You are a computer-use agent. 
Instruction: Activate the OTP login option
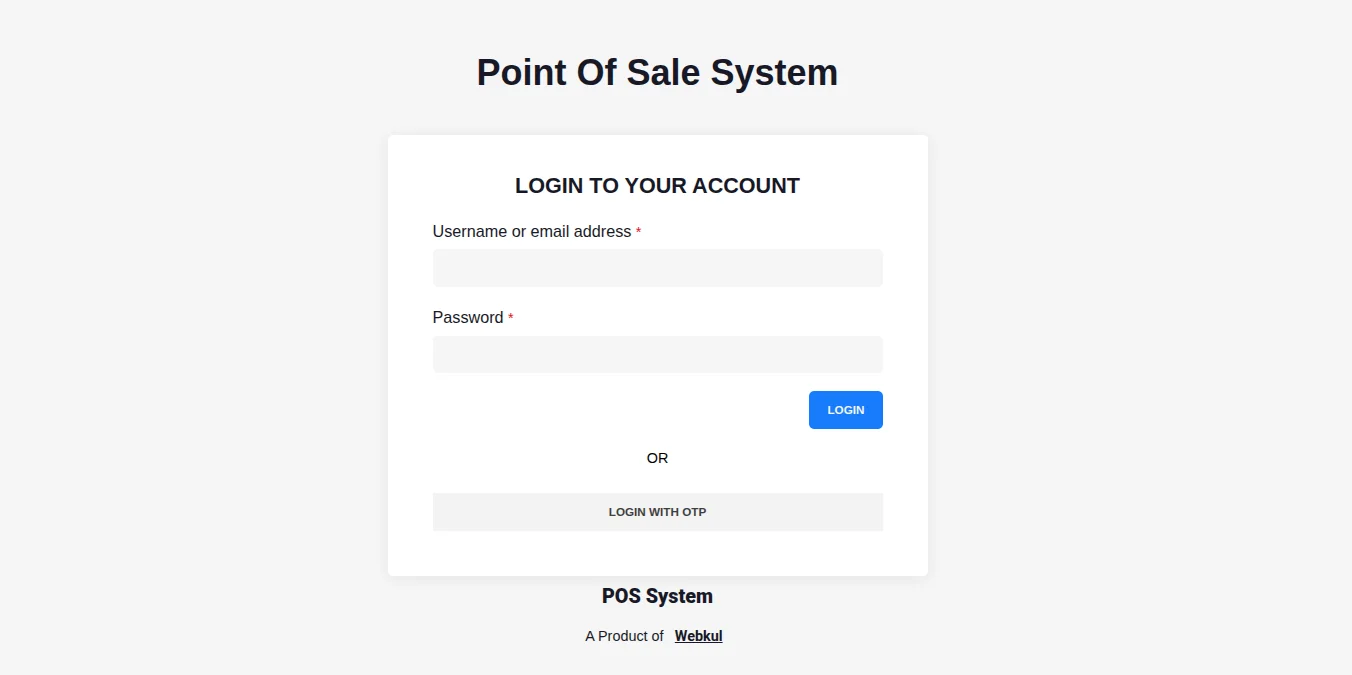[657, 511]
